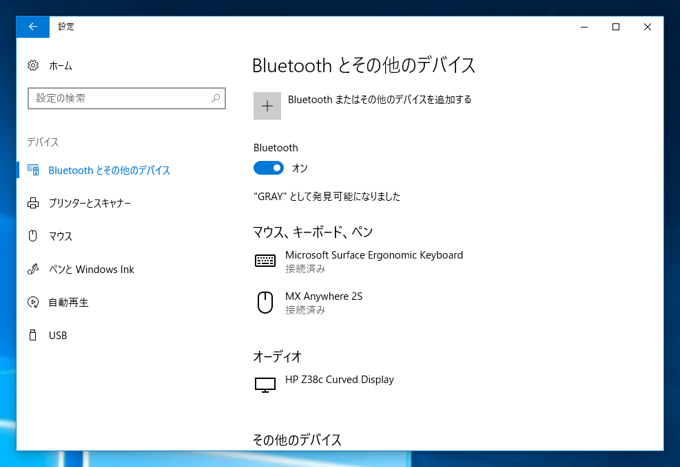Click the デバイス category label in the sidebar
This screenshot has width=680, height=467.
pos(43,142)
